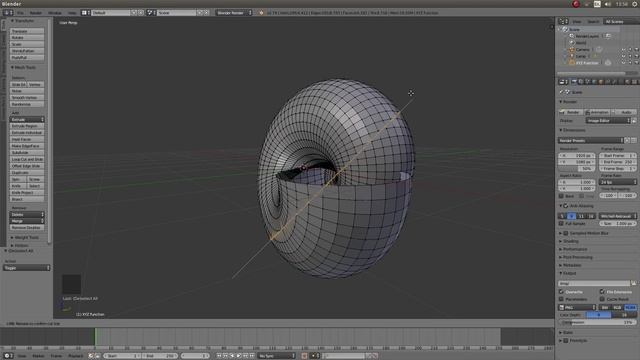Click the Resolution X field
The height and width of the screenshot is (360, 640).
(x=576, y=156)
